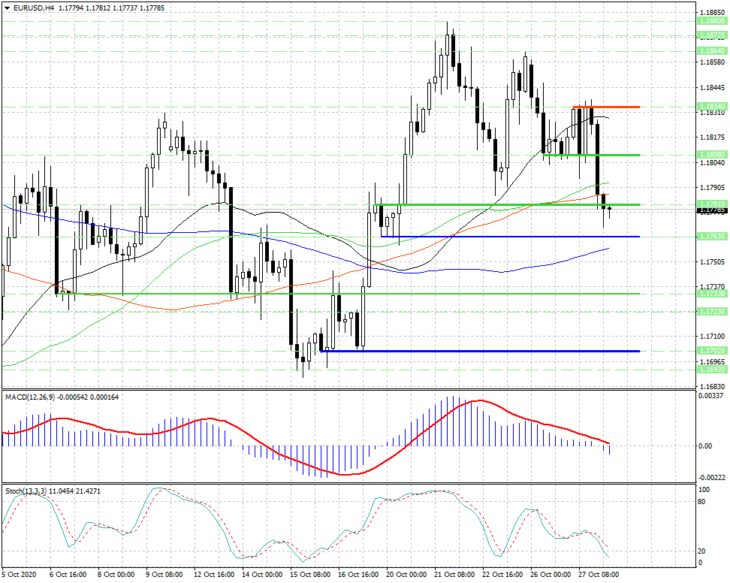This screenshot has width=730, height=583.
Task: Select the 1.18340 green price level label
Action: (713, 107)
